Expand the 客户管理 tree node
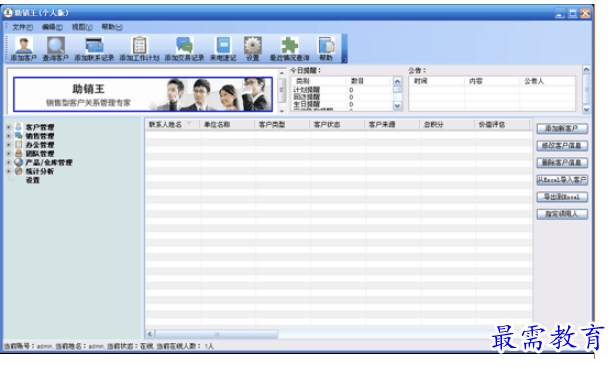Screen dimensions: 613x369 coord(9,127)
